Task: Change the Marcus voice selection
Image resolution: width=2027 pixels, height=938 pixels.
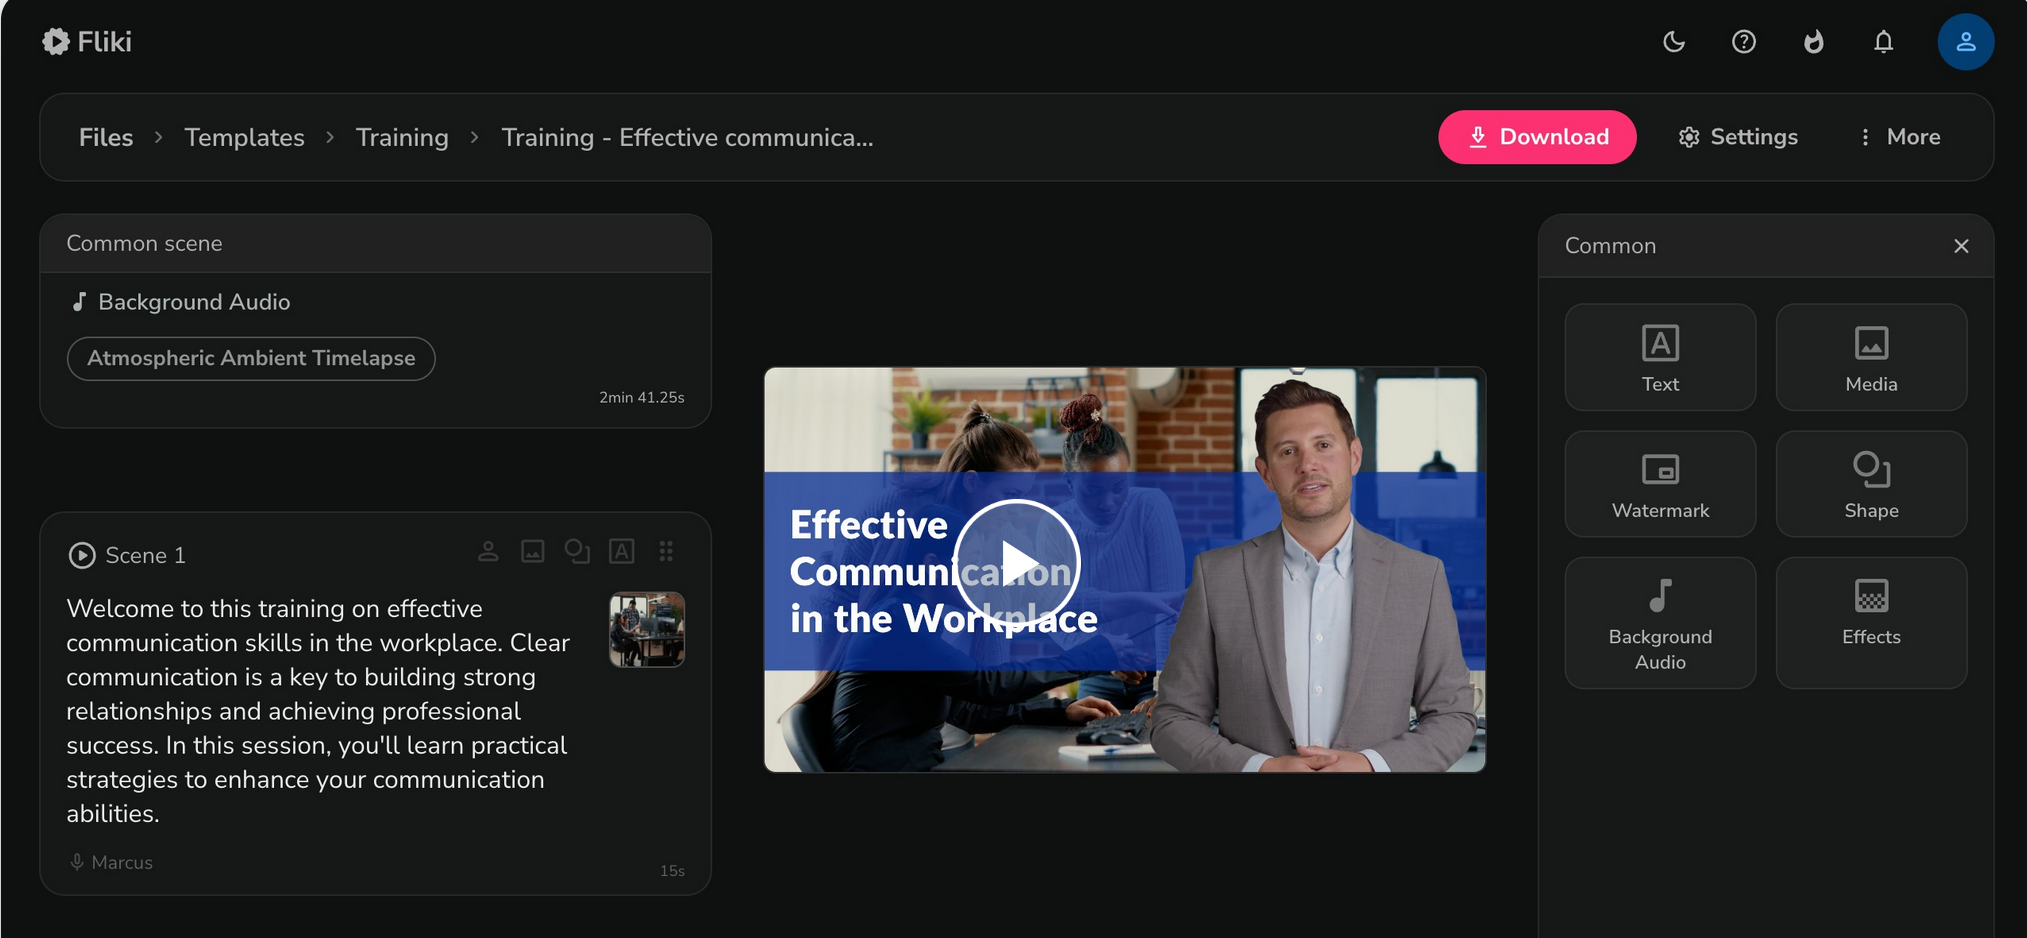Action: click(x=112, y=862)
